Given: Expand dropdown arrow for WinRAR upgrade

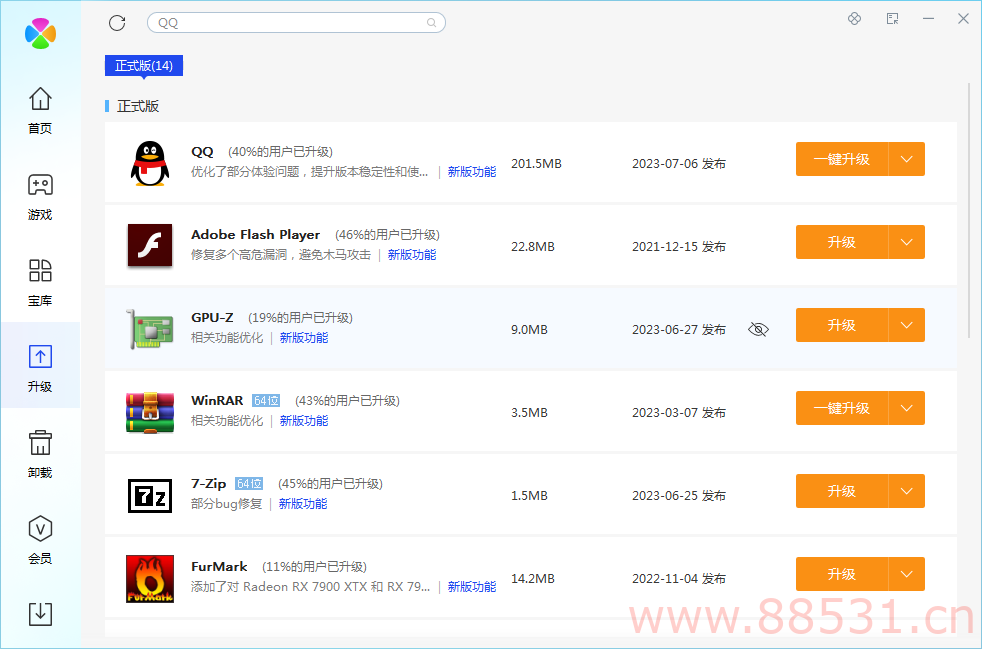Looking at the screenshot, I should coord(906,408).
